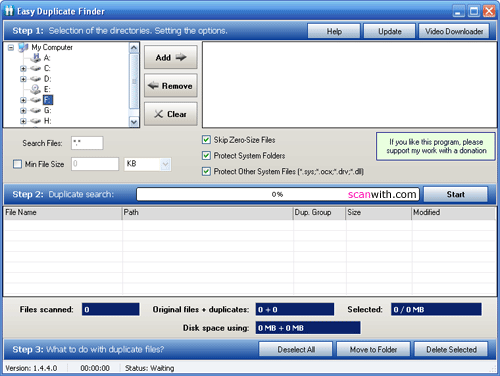Screen dimensions: 500x376
Task: Close the Easy Duplicate Finder window
Action: (489, 11)
